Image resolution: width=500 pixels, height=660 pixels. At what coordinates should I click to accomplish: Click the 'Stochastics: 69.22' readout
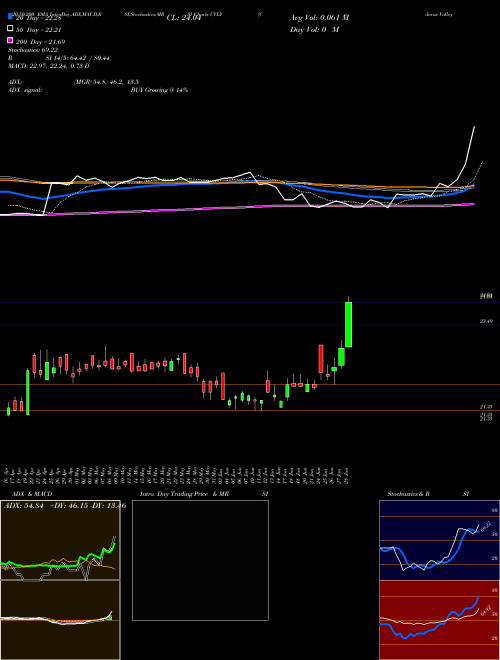(x=33, y=50)
